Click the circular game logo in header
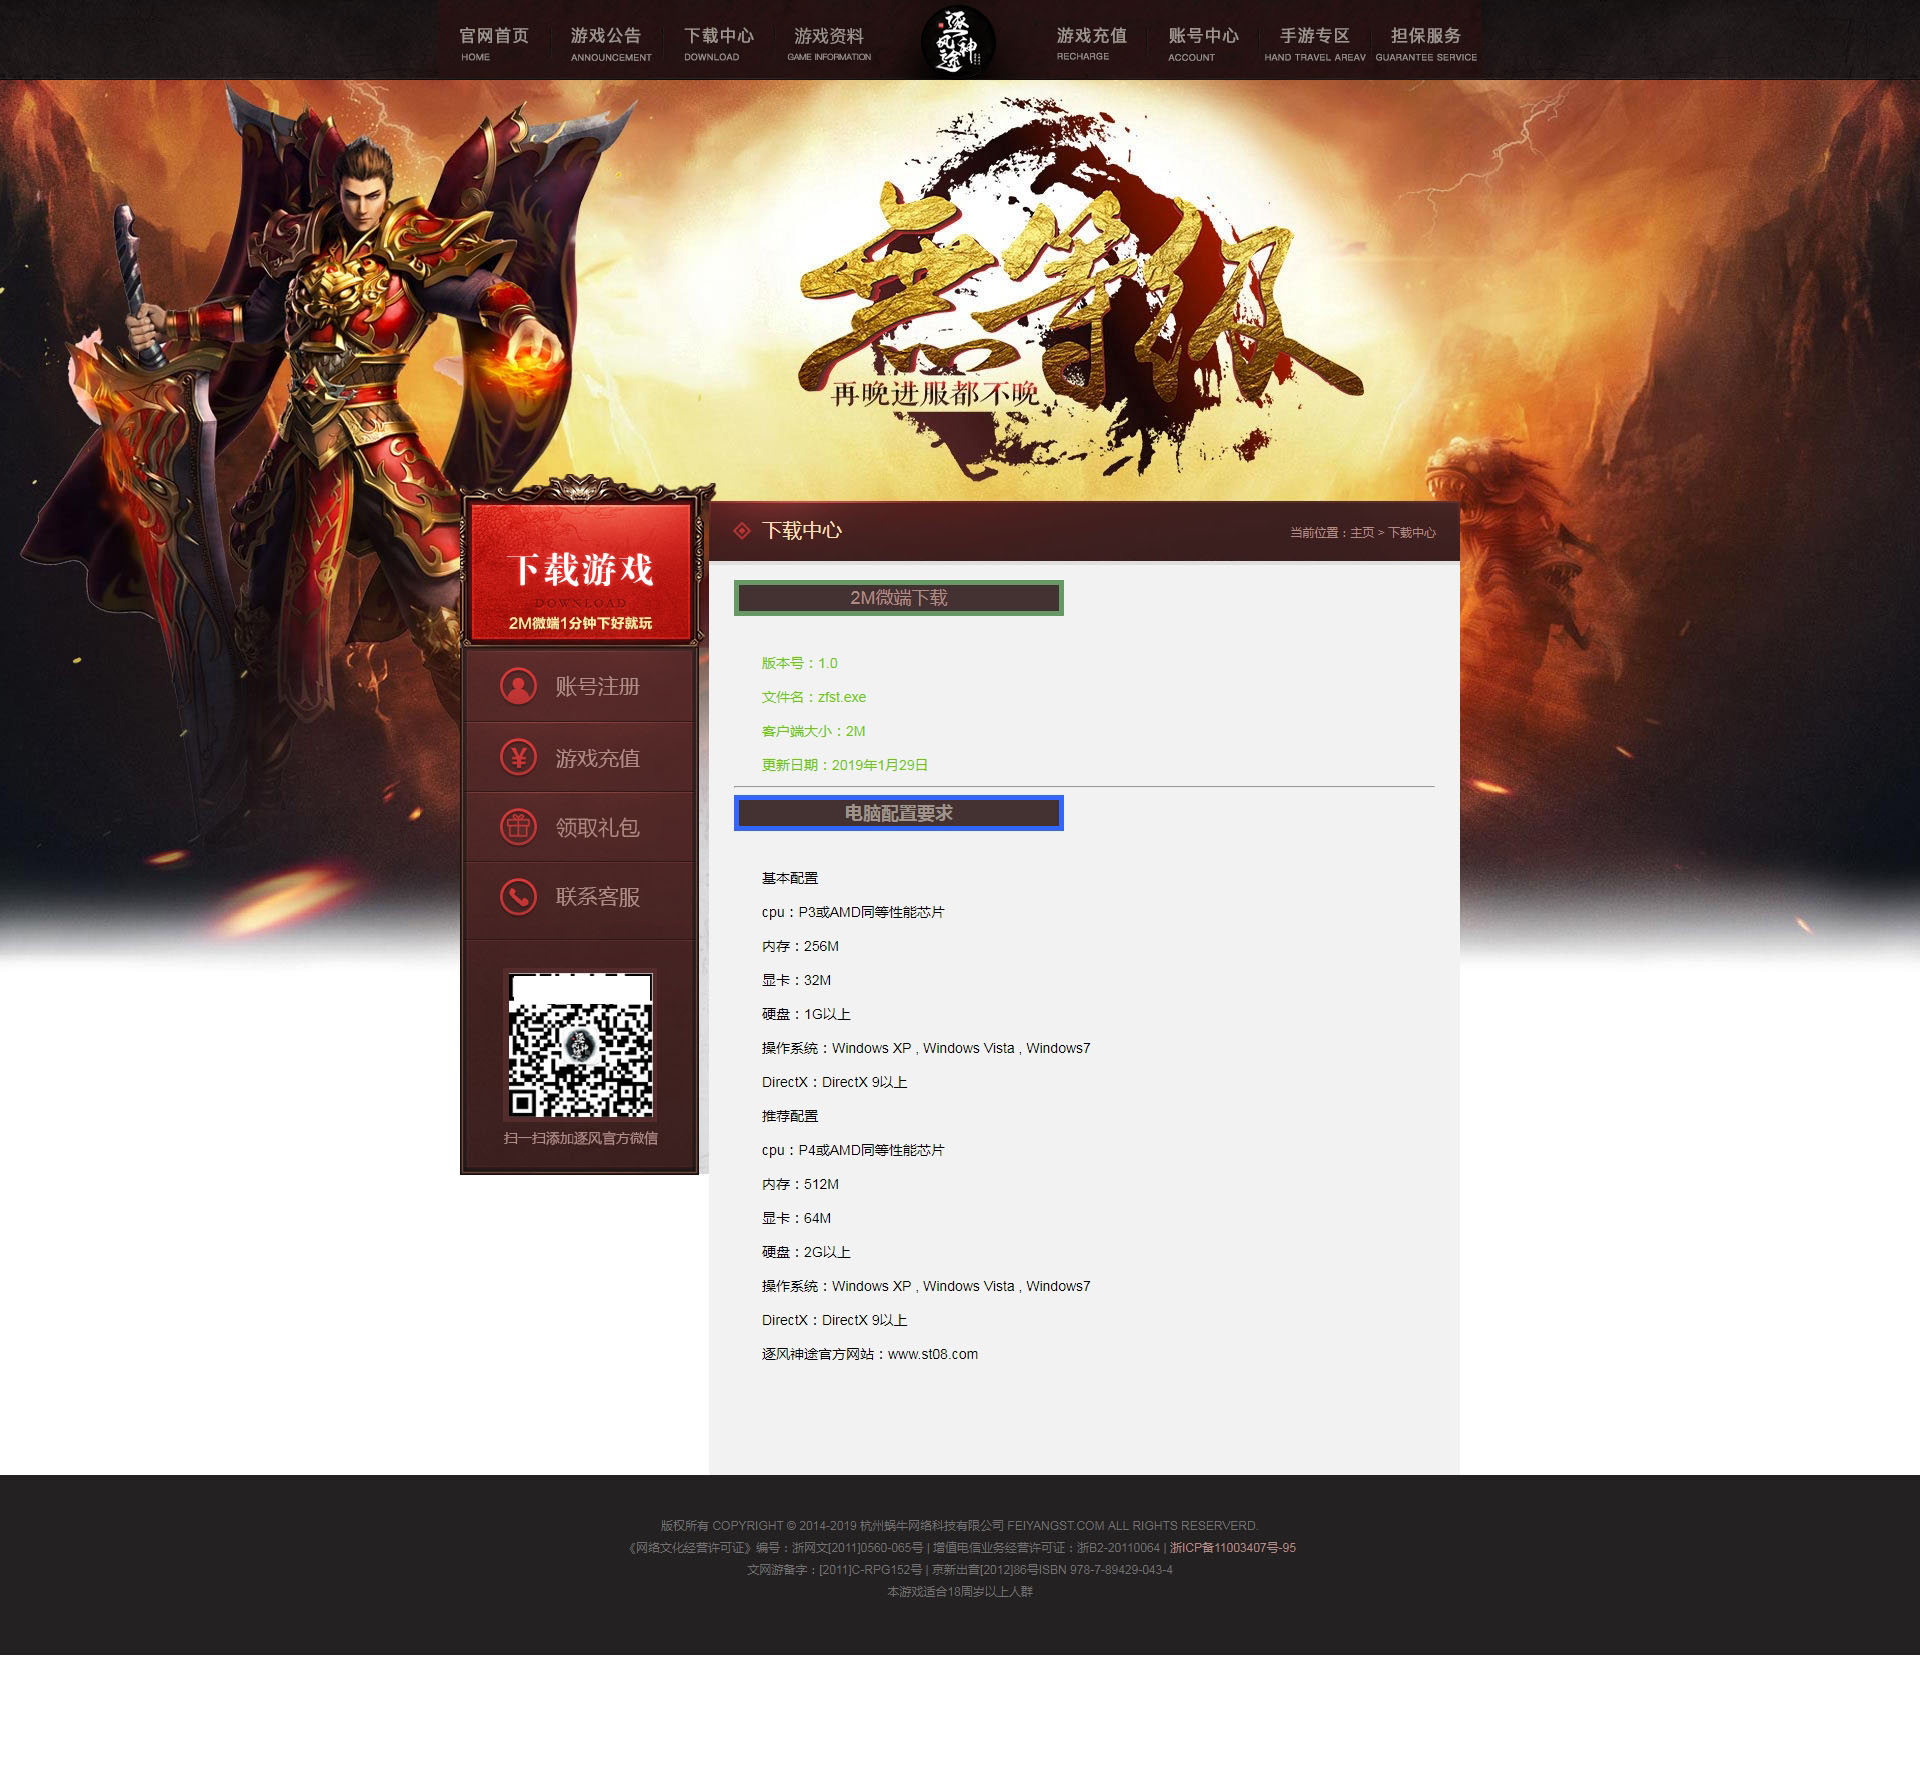 pos(957,43)
